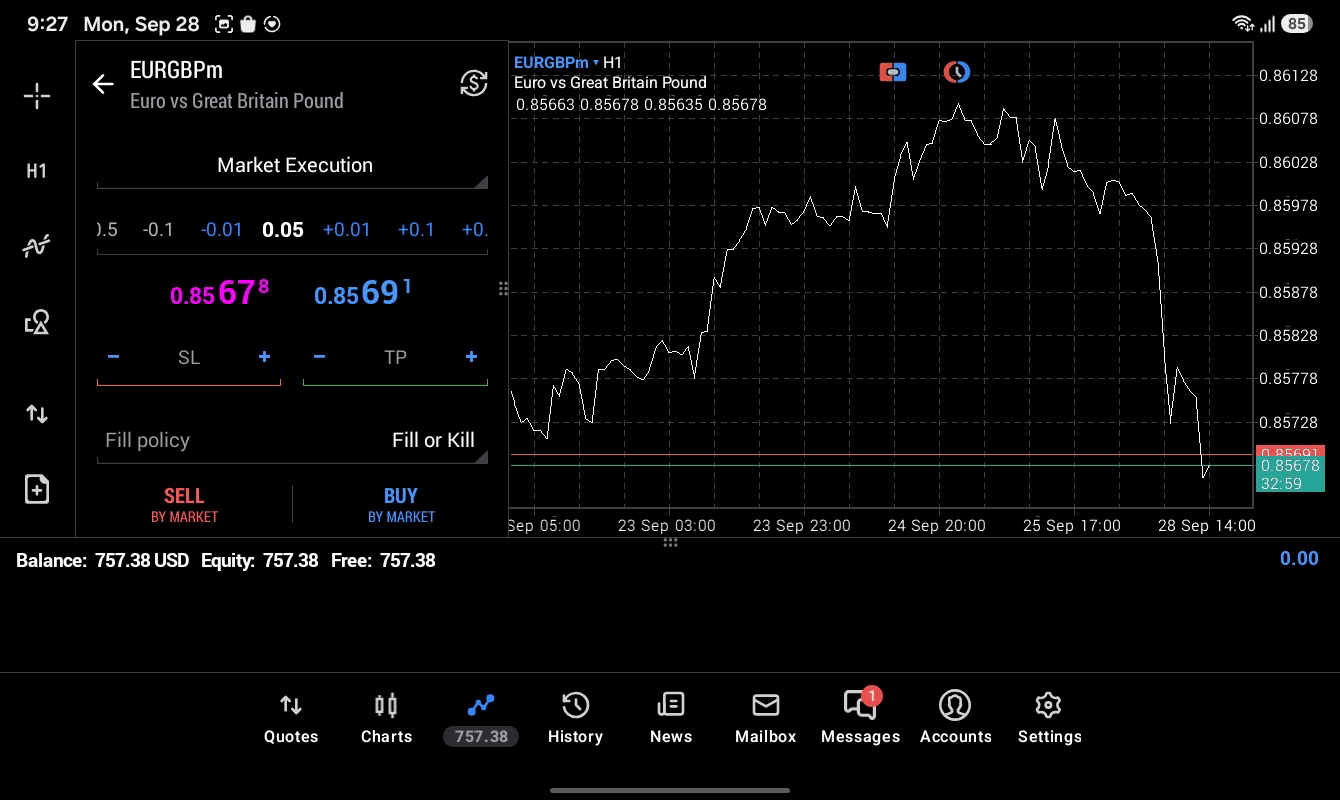This screenshot has width=1340, height=800.
Task: Tap the OHLC values line on chart
Action: [641, 104]
